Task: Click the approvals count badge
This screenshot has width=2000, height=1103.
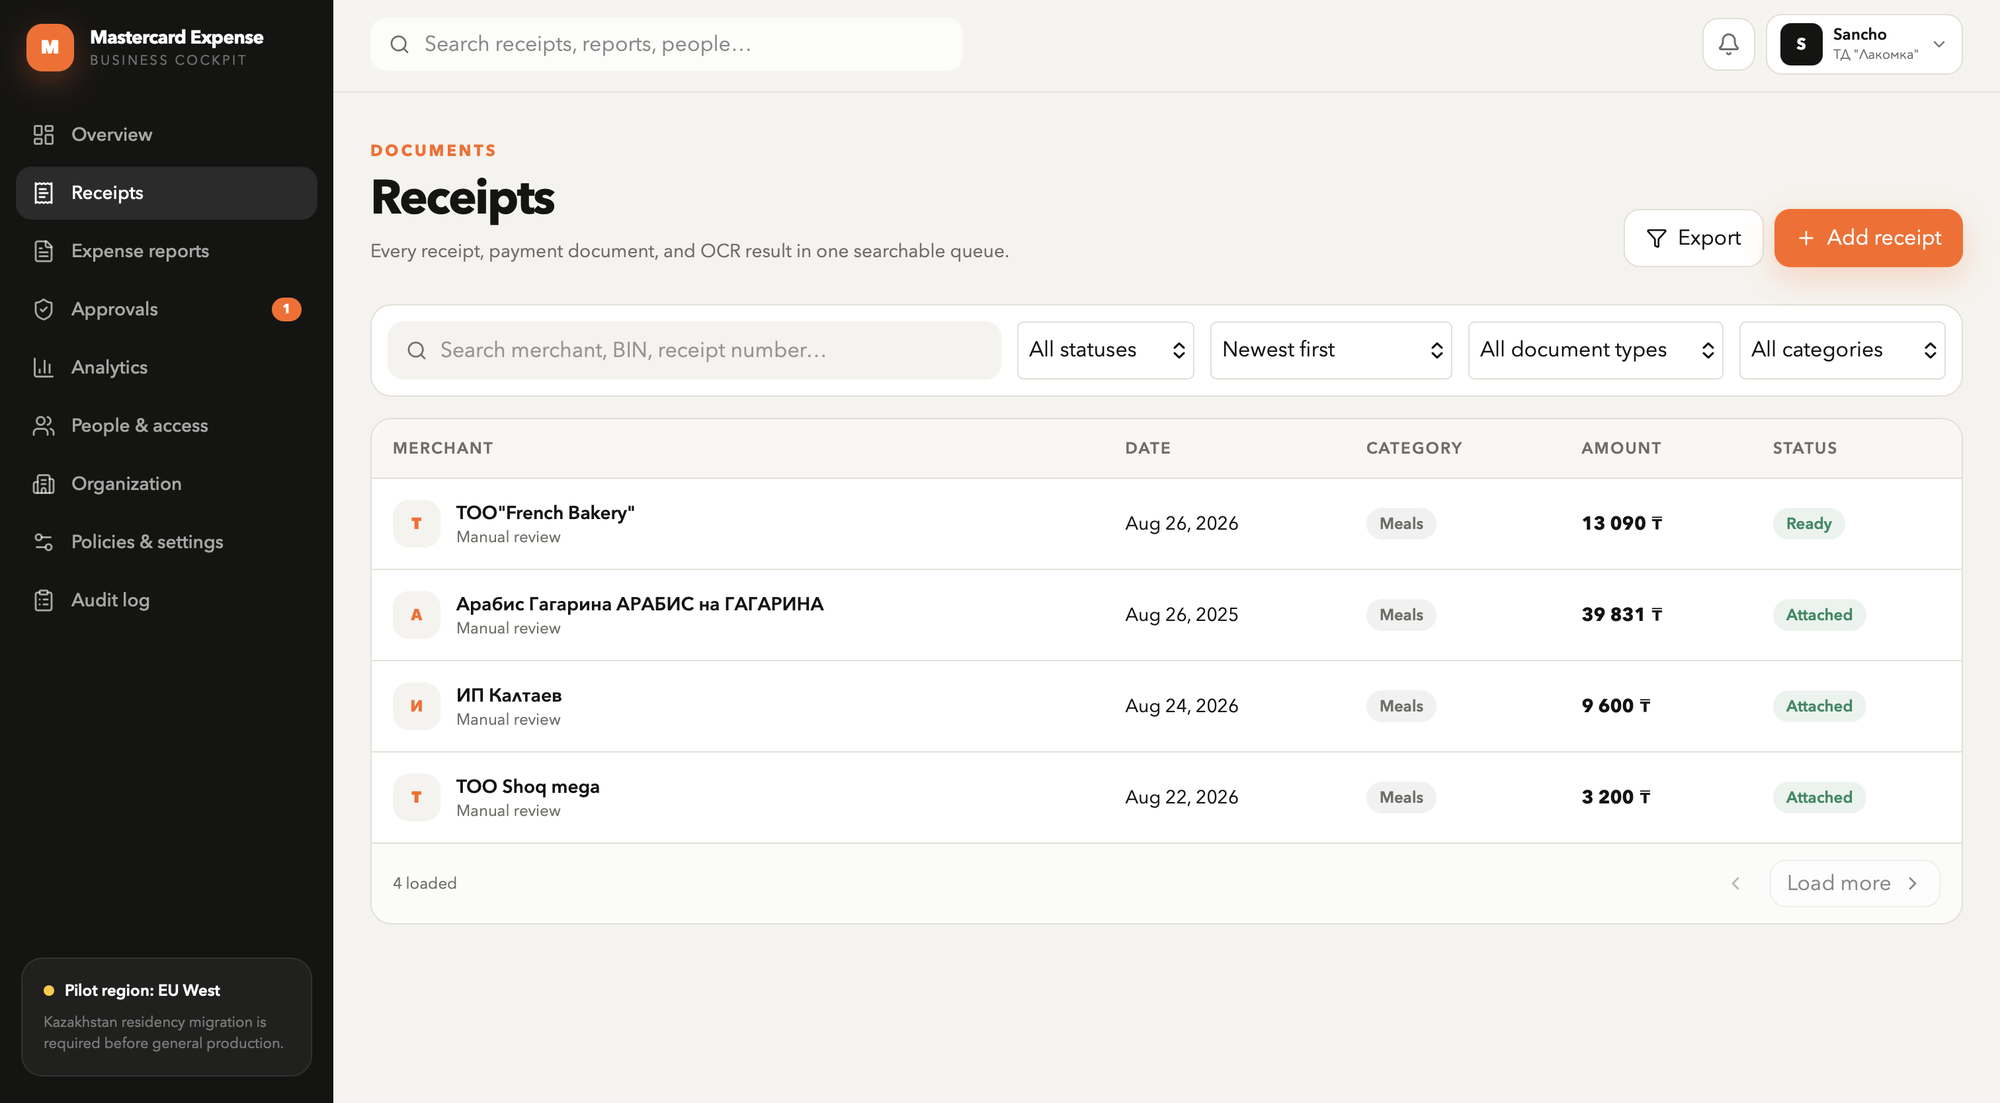Action: pos(286,309)
